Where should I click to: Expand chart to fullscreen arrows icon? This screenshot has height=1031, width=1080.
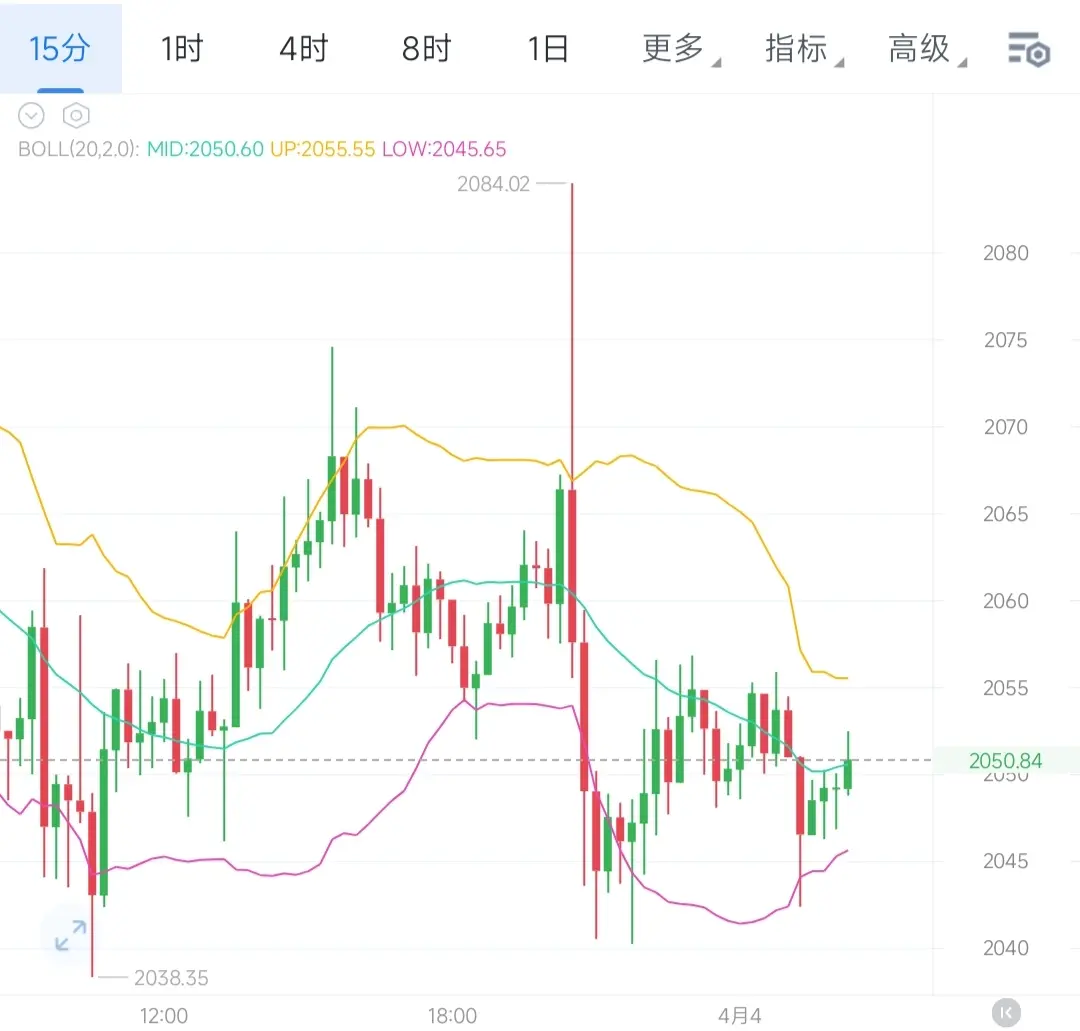tap(70, 935)
